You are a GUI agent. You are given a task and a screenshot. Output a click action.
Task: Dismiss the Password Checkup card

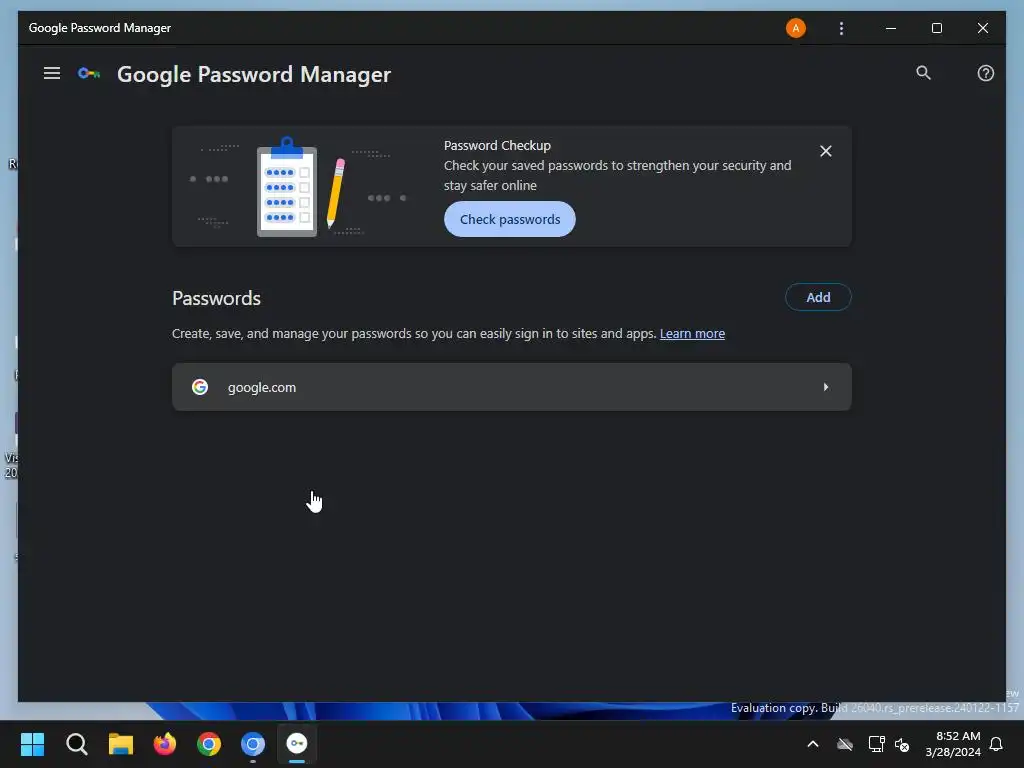pyautogui.click(x=825, y=152)
